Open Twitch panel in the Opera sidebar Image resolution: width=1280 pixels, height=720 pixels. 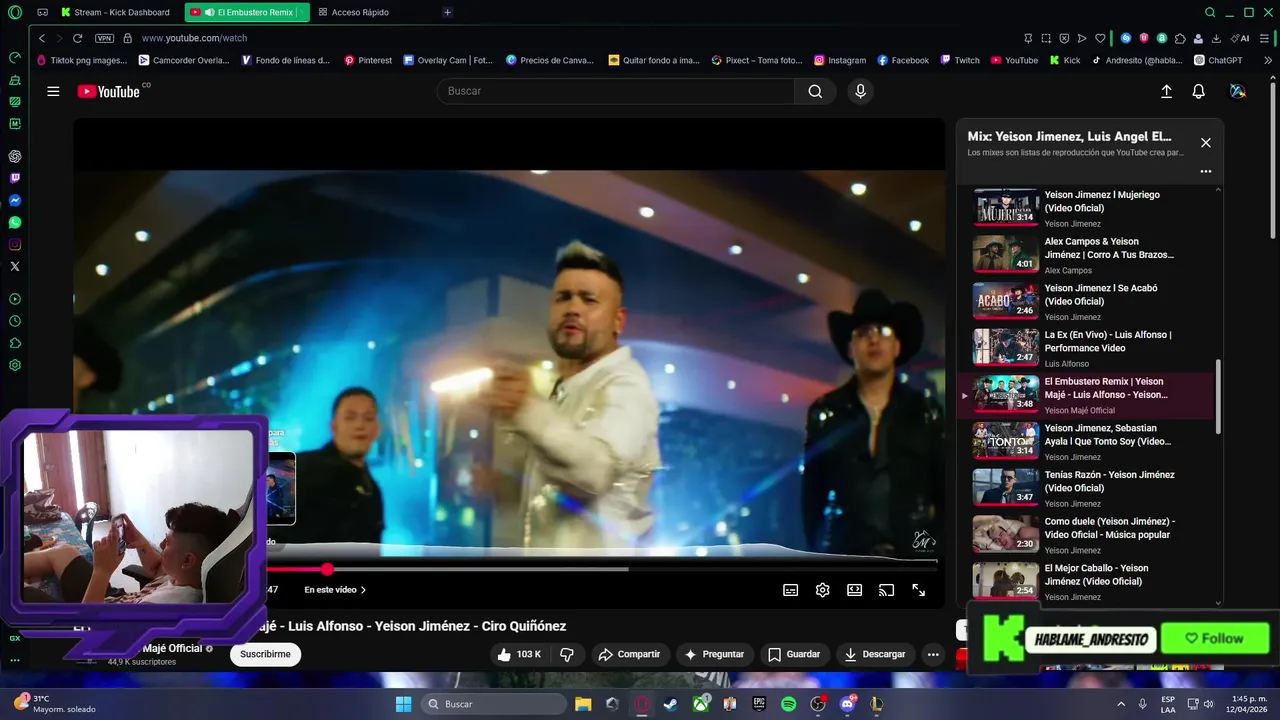(x=15, y=179)
